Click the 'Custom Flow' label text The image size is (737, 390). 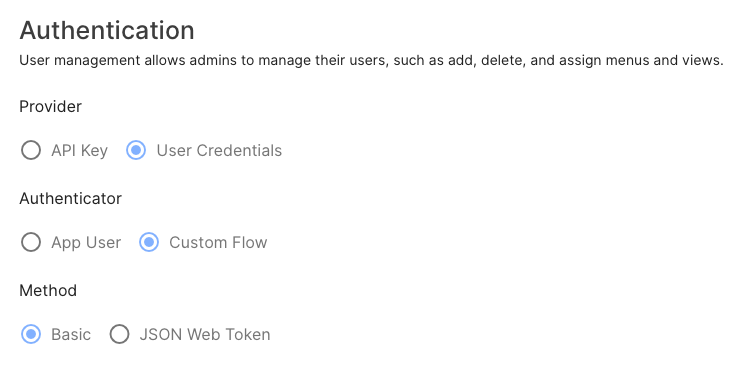218,242
